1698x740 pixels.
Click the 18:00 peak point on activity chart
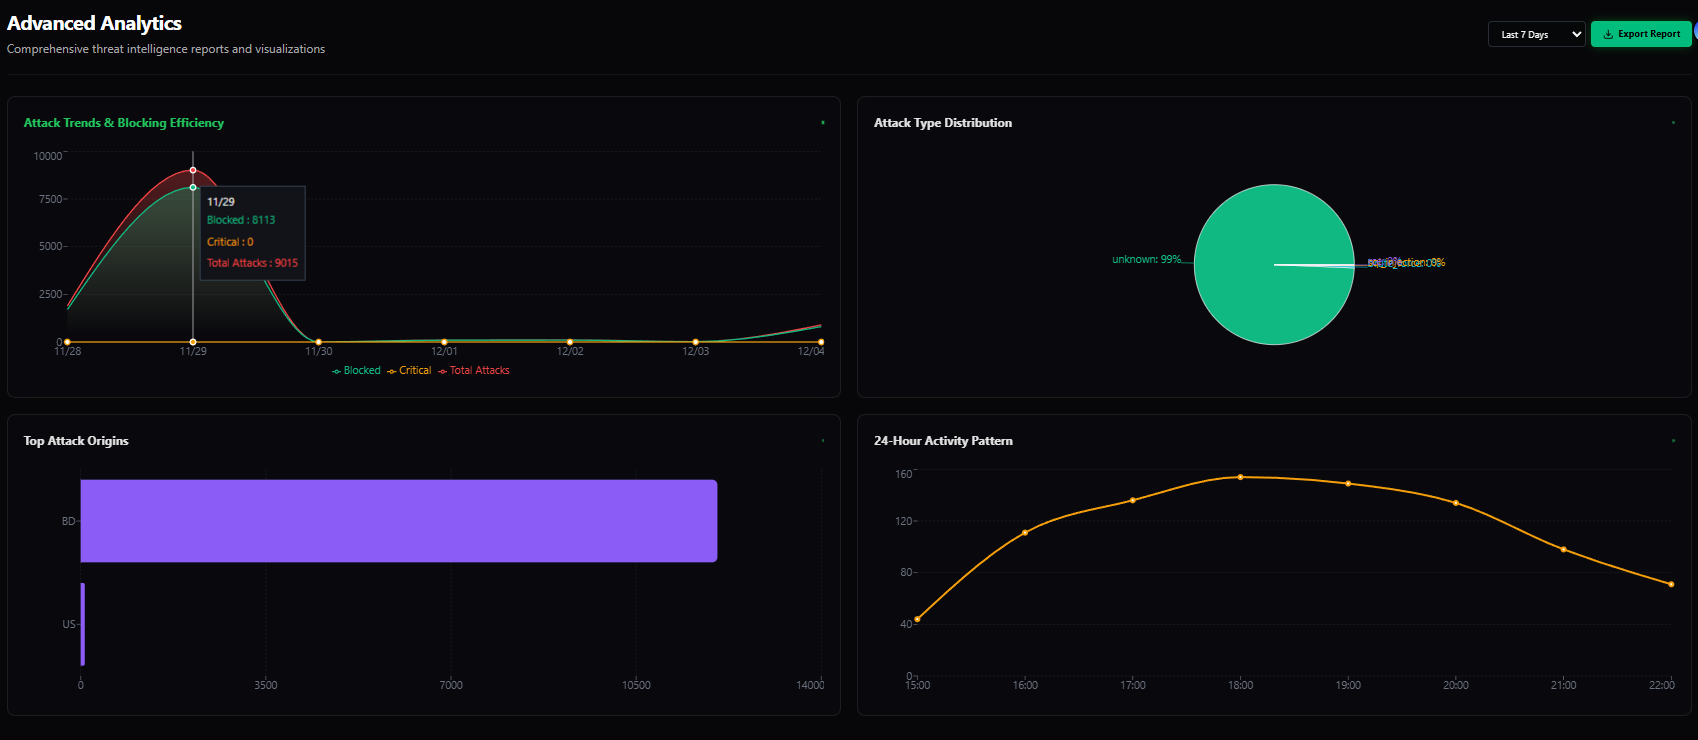coord(1240,477)
